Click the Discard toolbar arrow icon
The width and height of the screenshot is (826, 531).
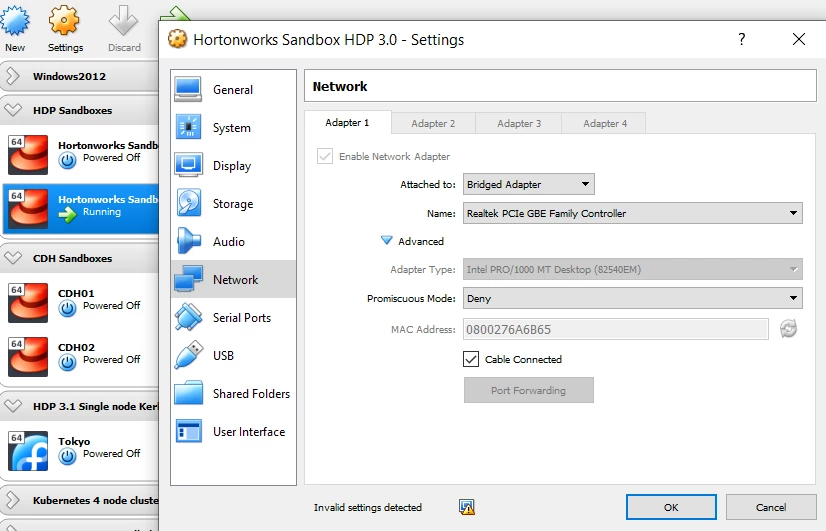[123, 21]
